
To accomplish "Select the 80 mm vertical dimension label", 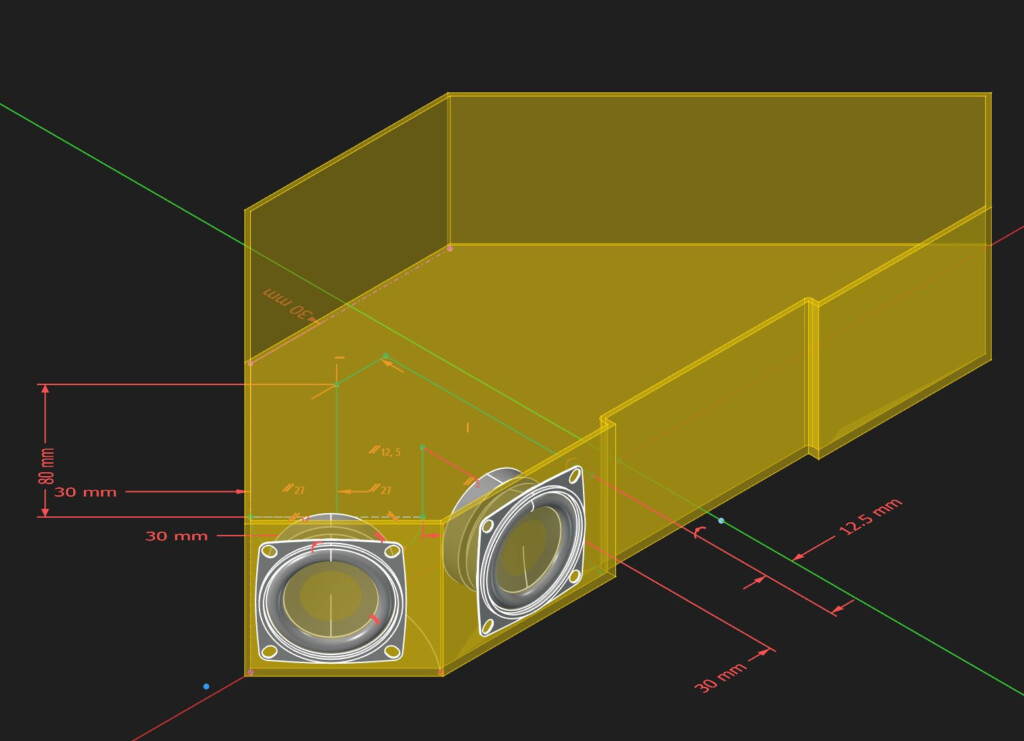I will pos(47,465).
